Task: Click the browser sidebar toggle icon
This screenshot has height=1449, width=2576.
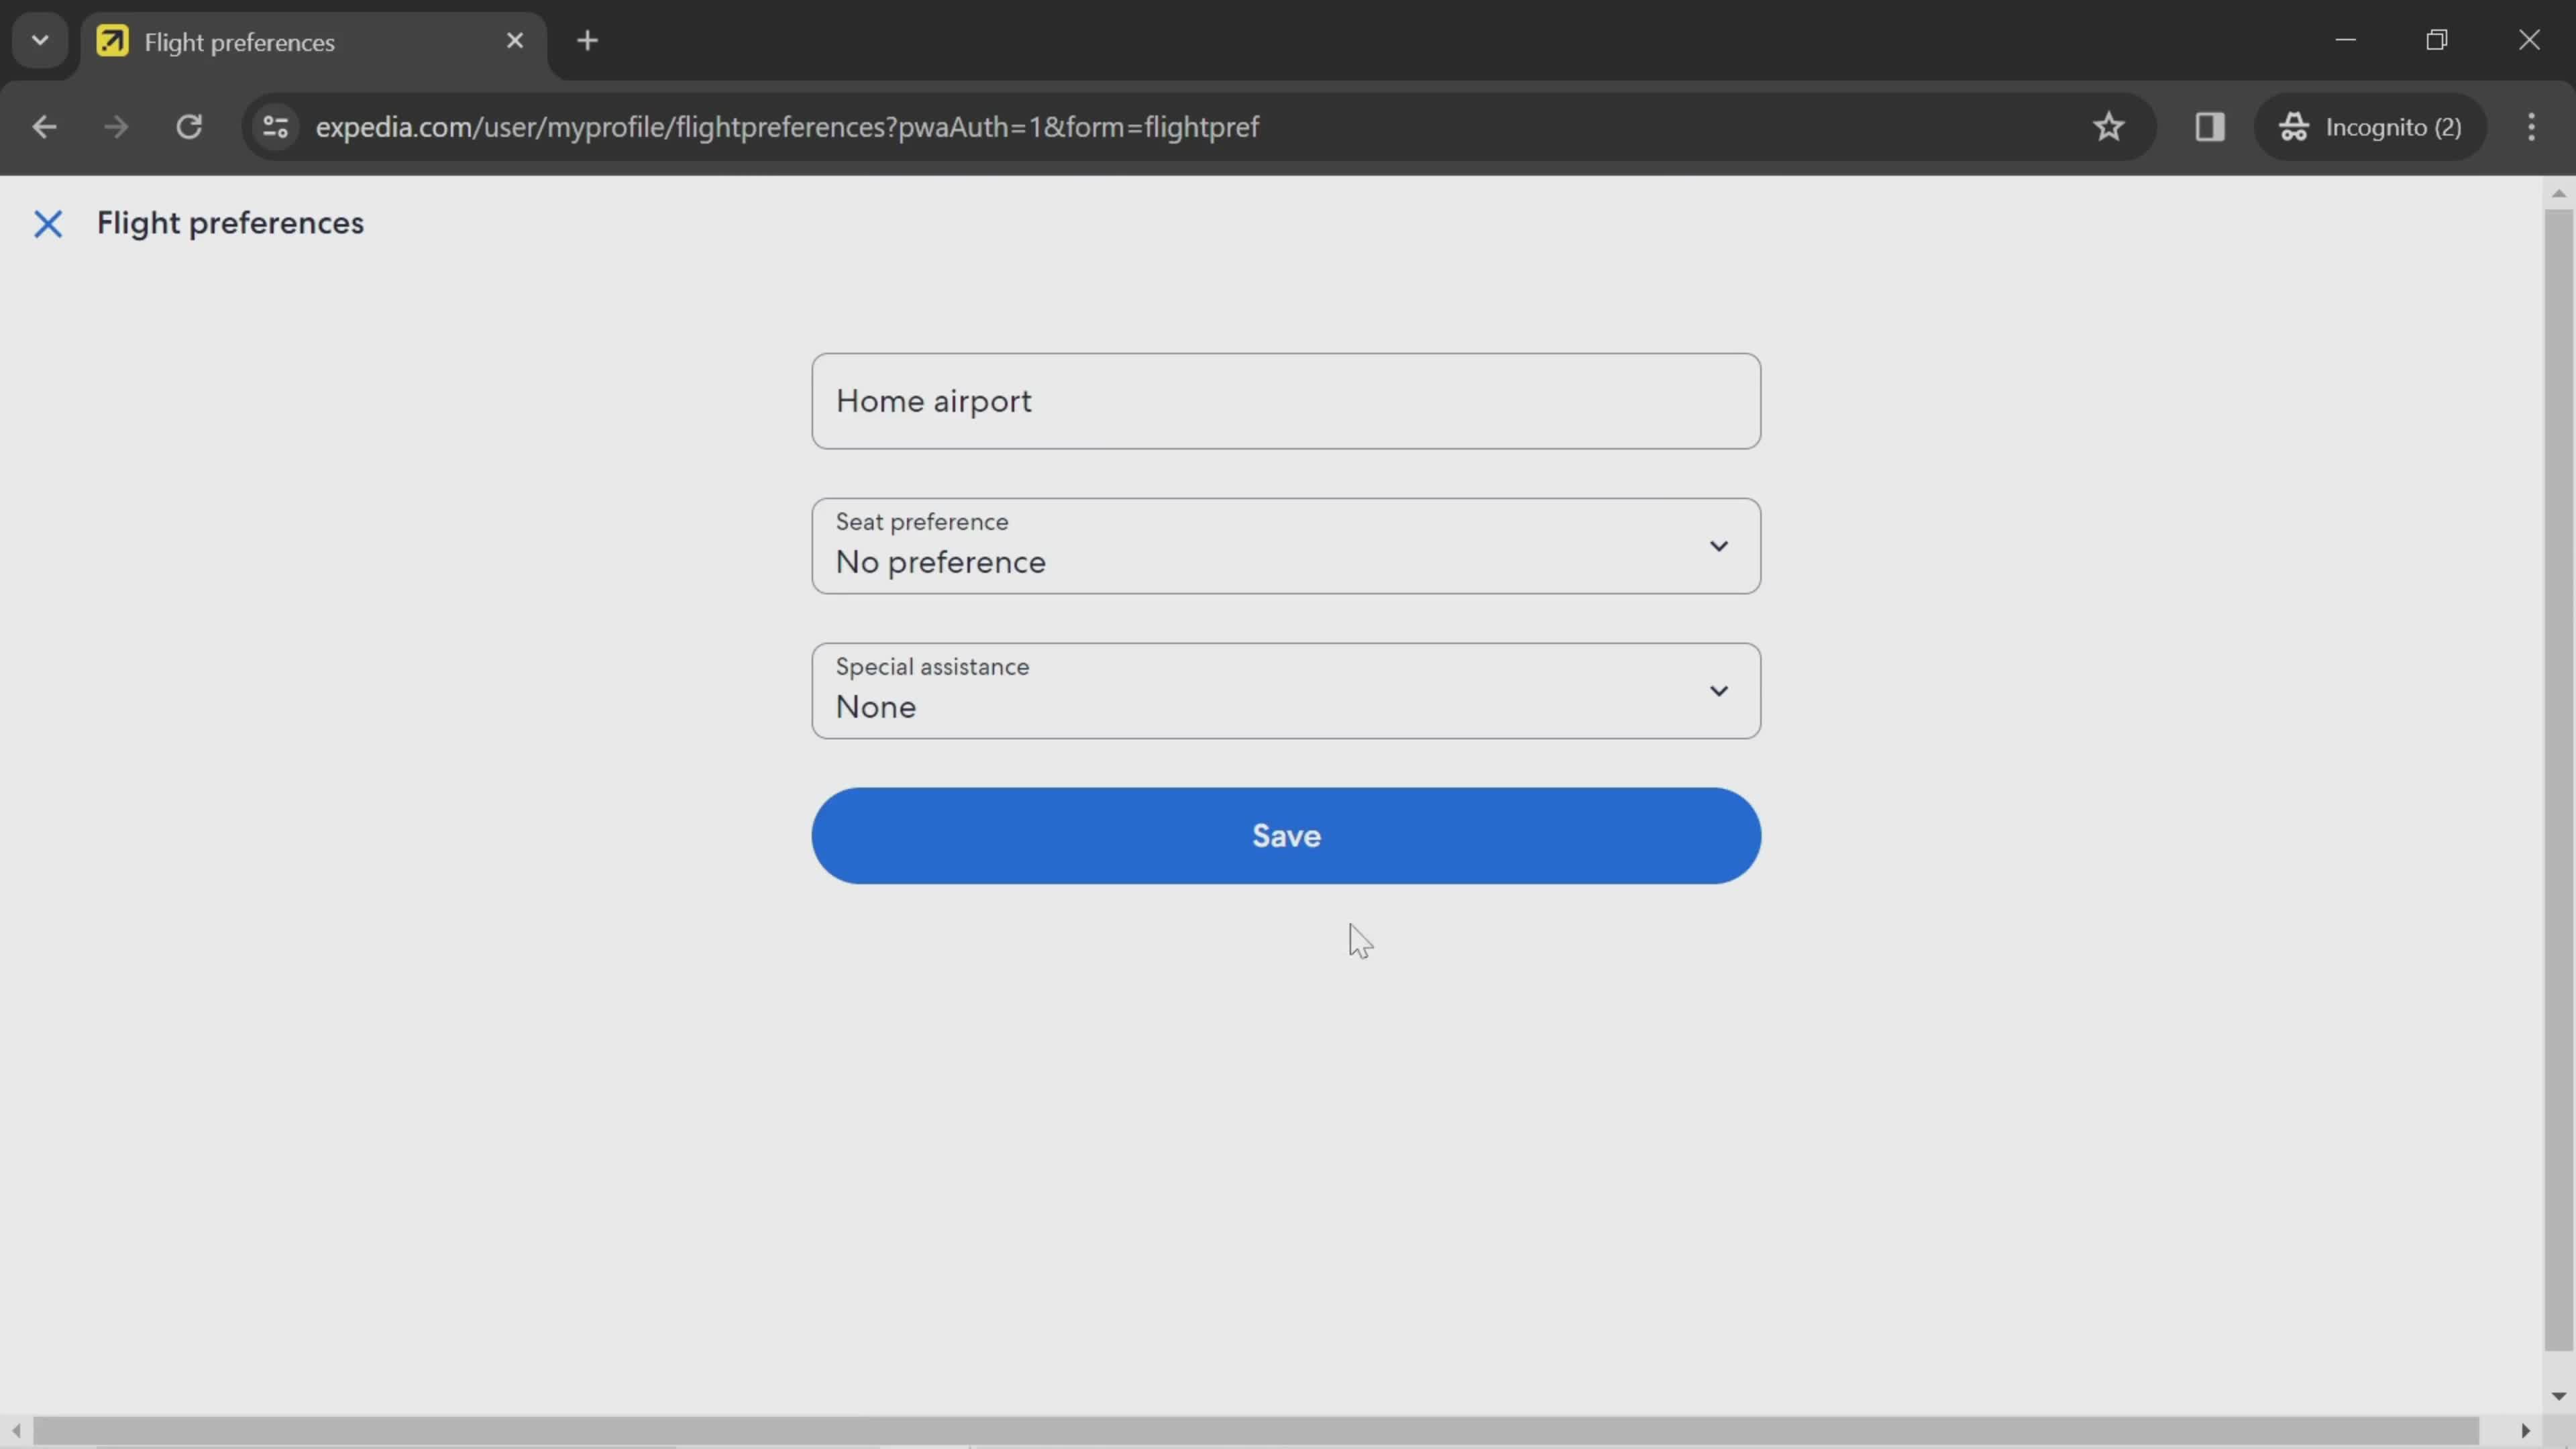Action: coord(2210,125)
